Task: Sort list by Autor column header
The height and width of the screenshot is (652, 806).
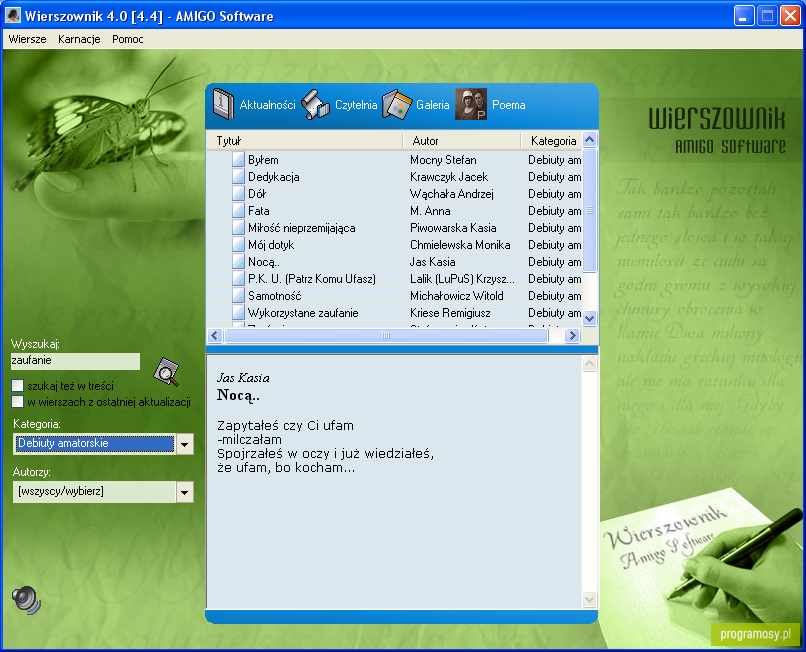Action: [462, 140]
